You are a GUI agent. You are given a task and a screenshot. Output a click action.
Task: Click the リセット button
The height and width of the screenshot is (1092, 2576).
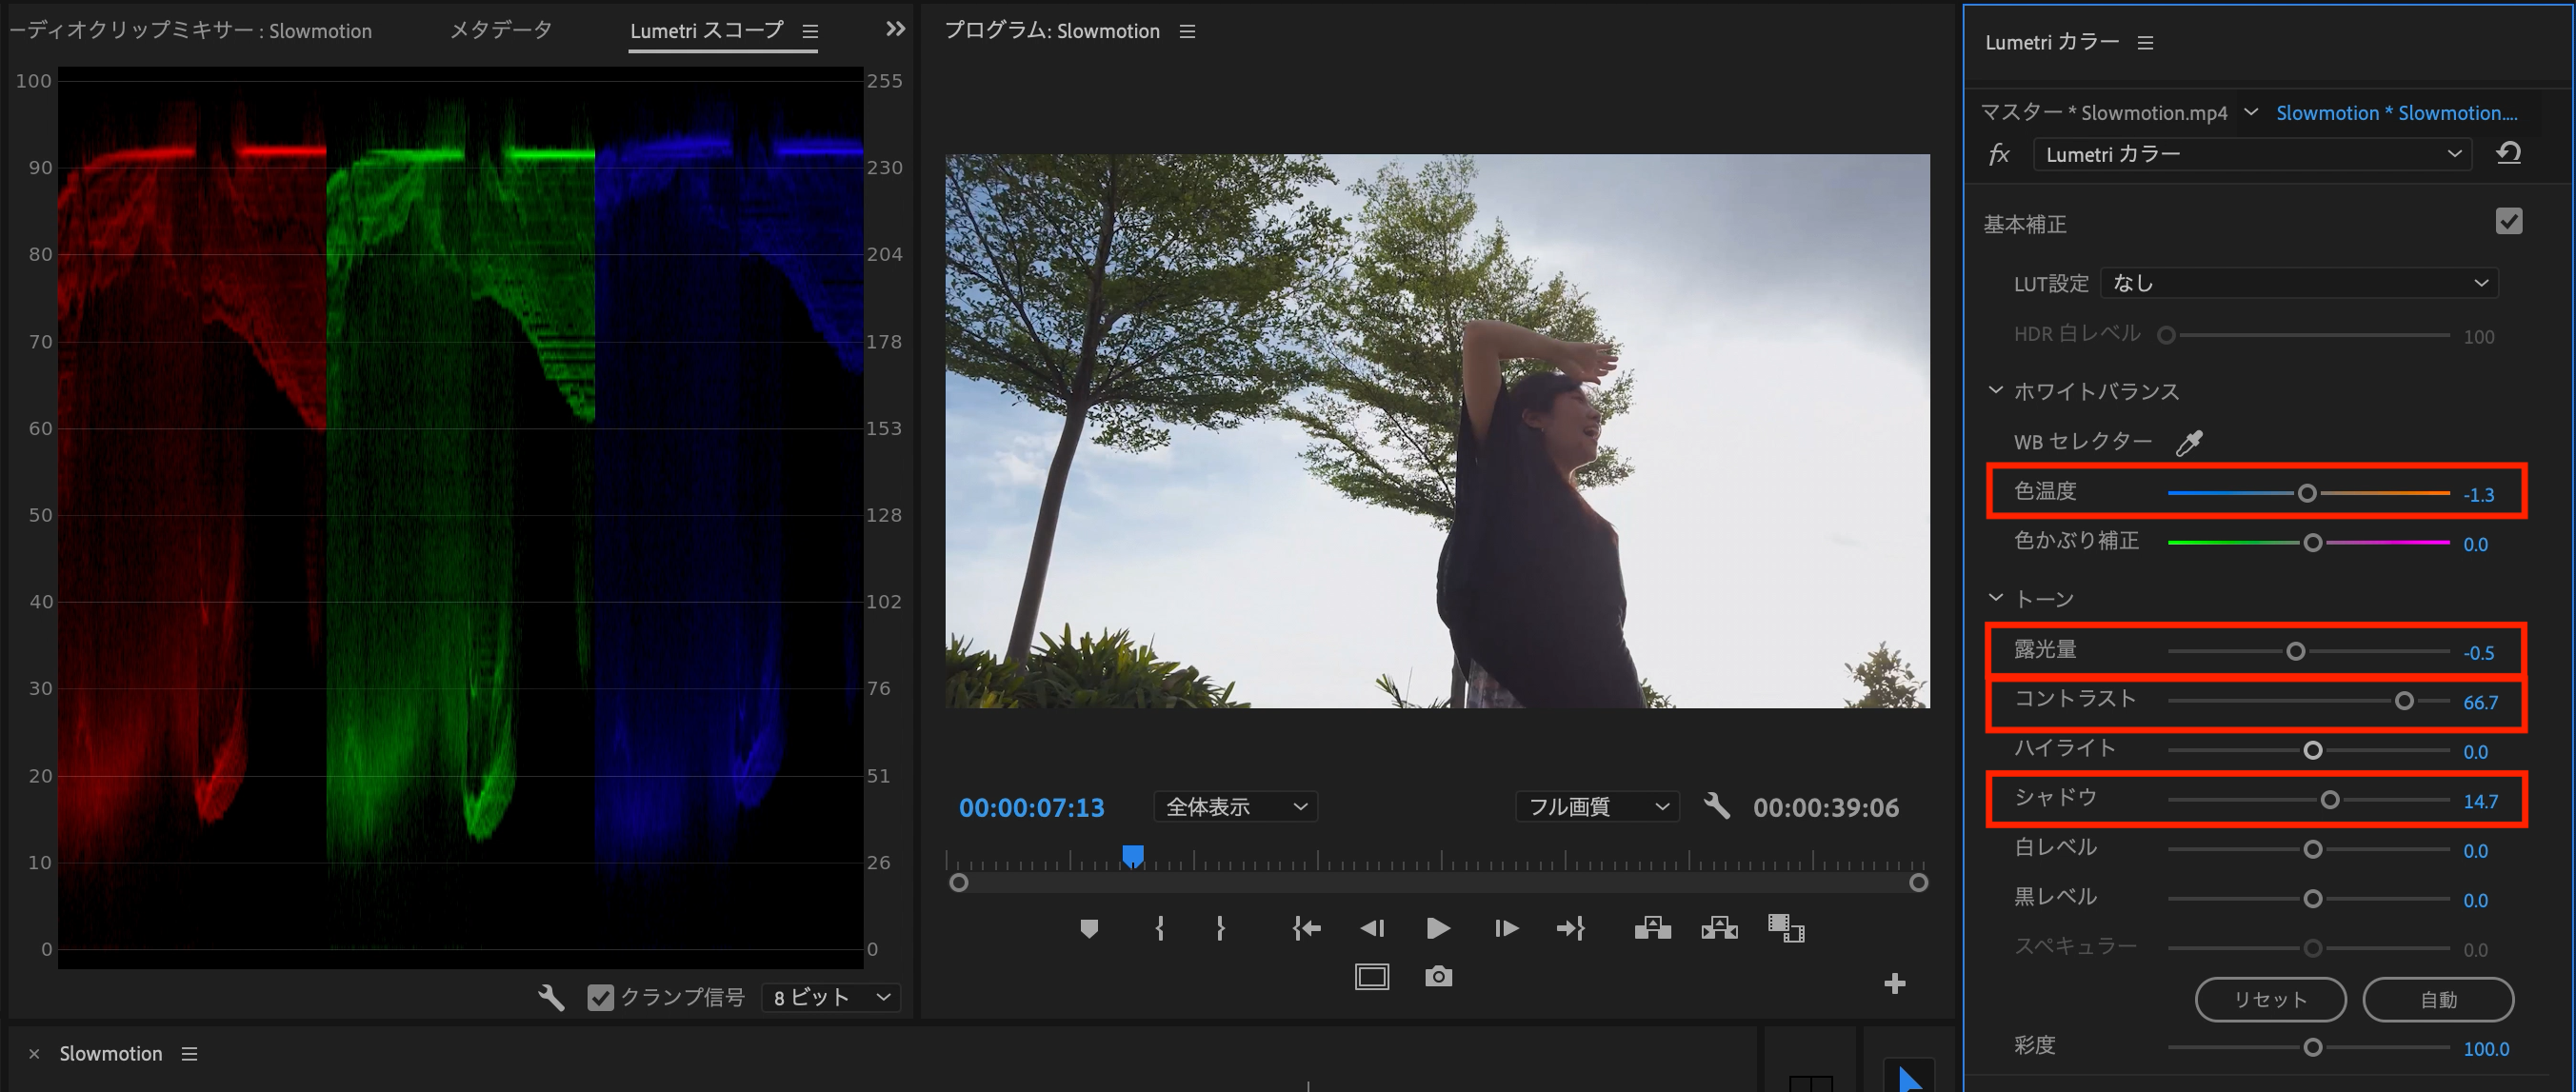(x=2270, y=999)
